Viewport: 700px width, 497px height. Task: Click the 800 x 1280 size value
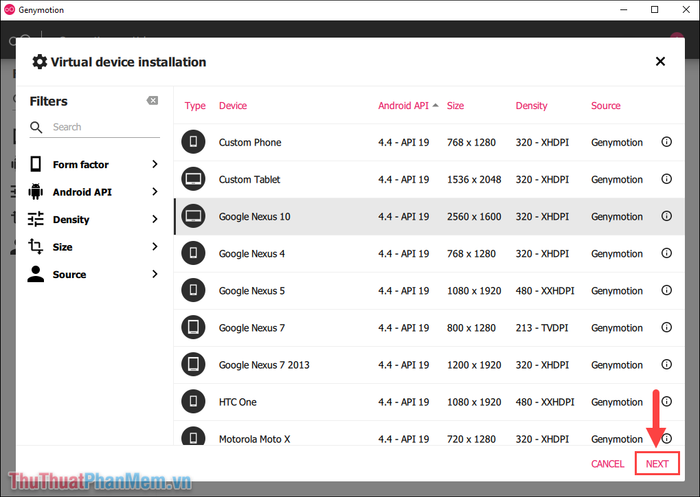click(x=471, y=328)
